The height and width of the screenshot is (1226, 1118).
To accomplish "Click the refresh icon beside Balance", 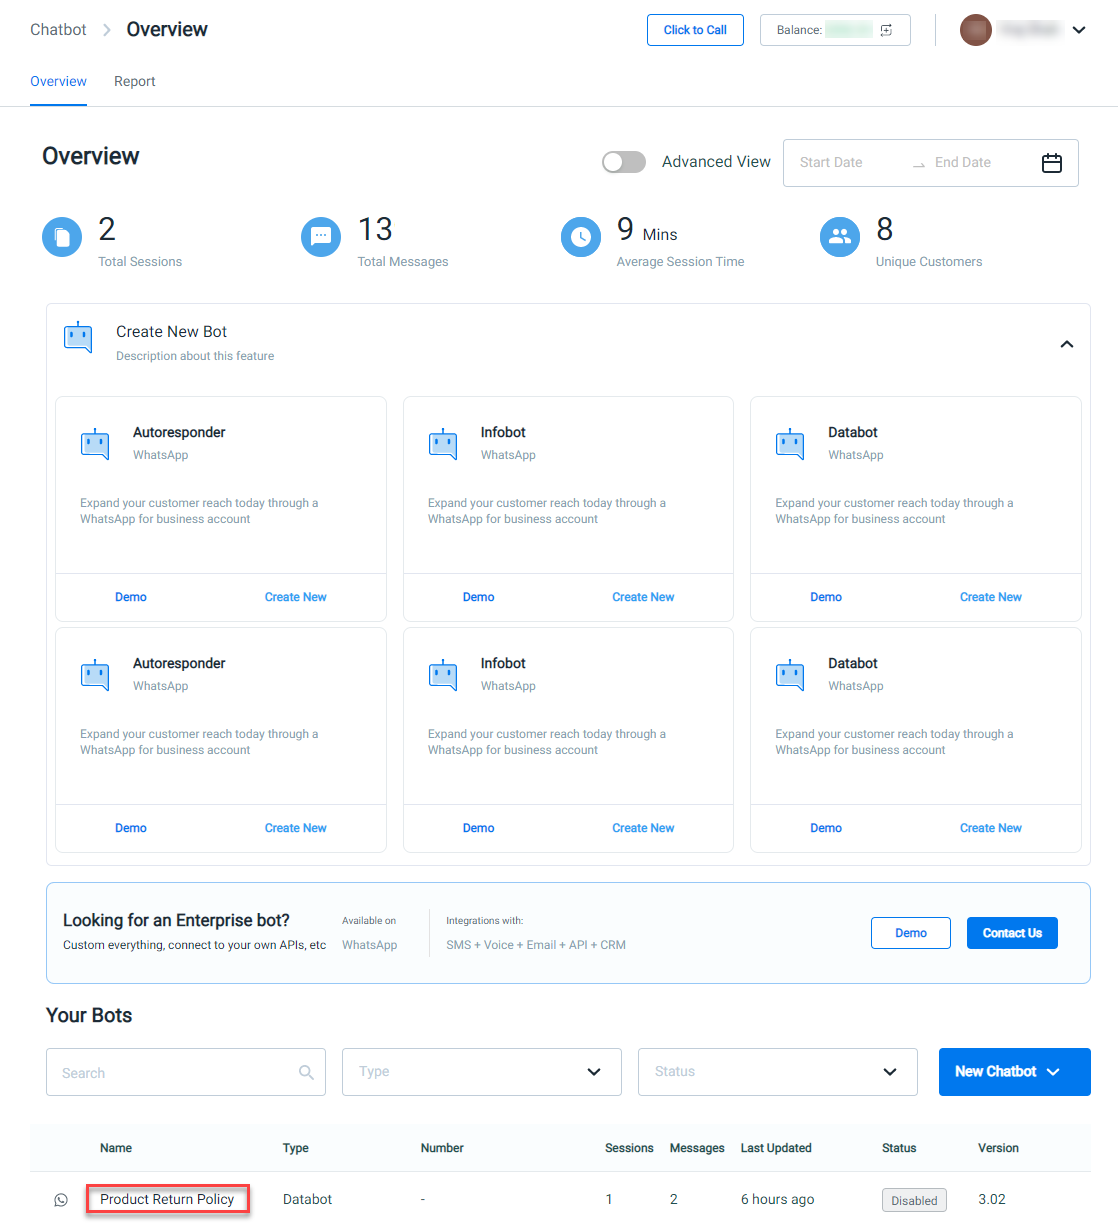I will (886, 30).
